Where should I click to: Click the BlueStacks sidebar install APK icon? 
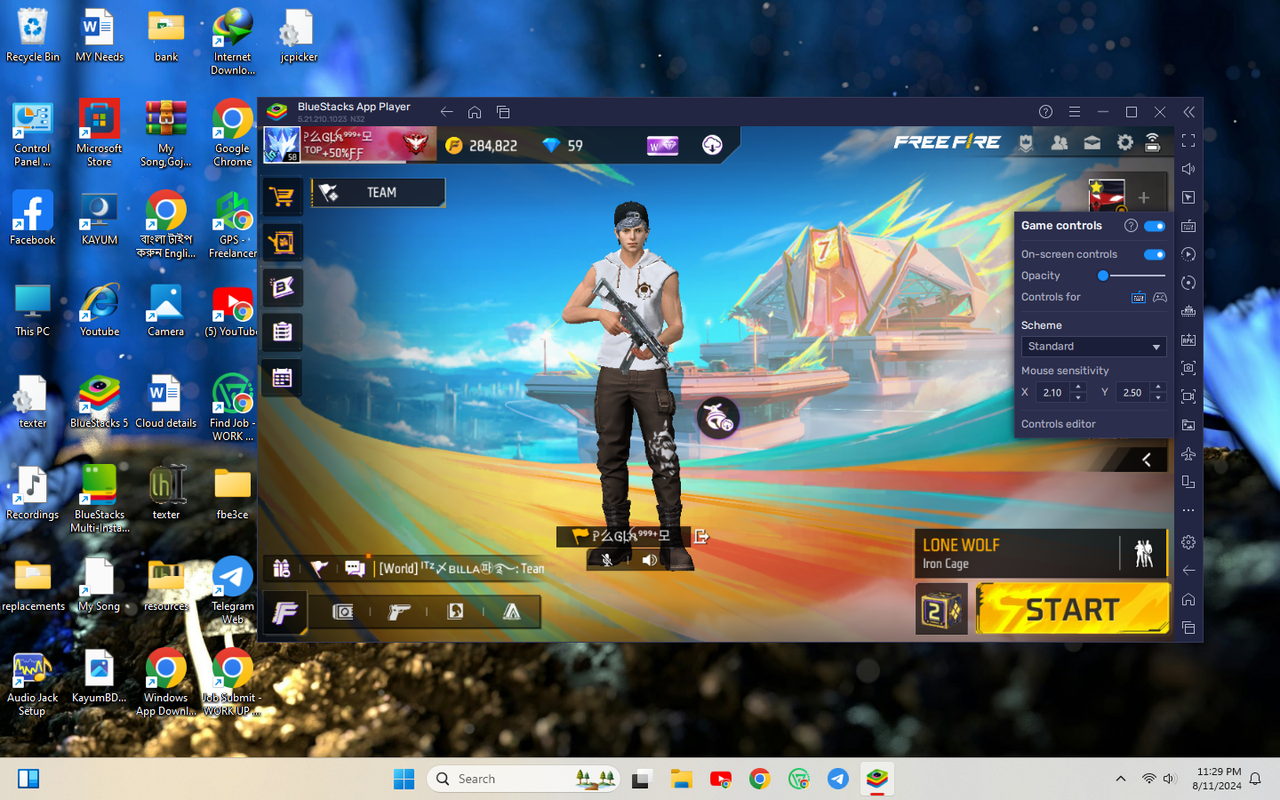click(1188, 340)
